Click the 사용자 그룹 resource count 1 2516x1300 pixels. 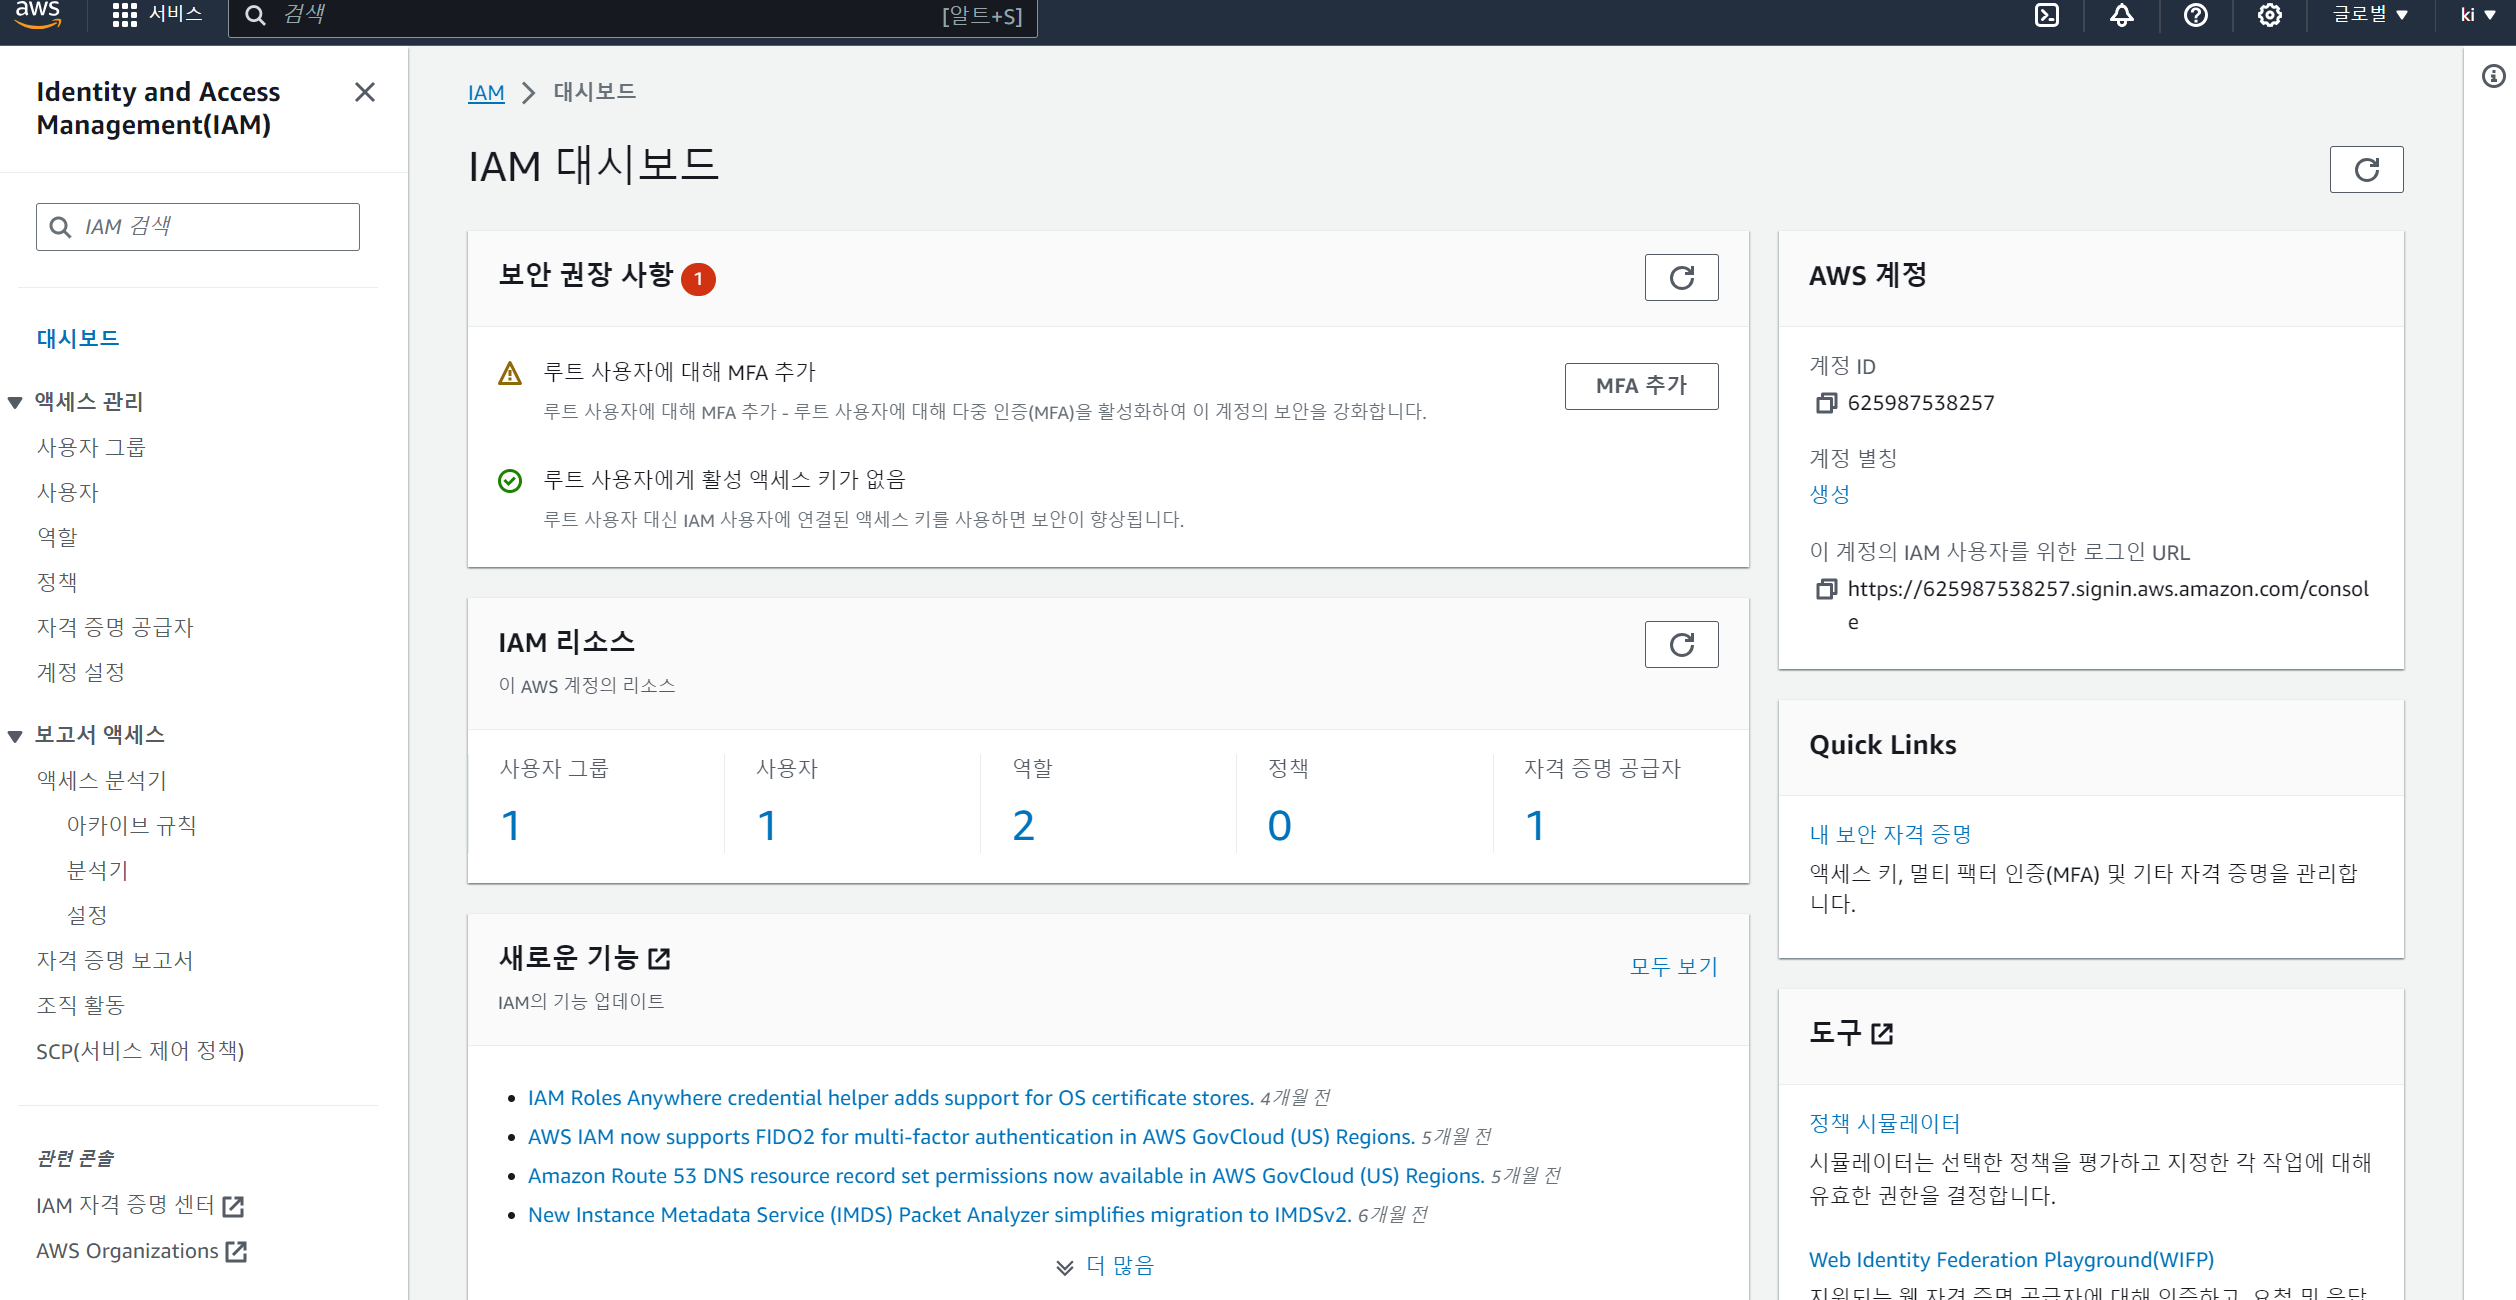tap(511, 826)
